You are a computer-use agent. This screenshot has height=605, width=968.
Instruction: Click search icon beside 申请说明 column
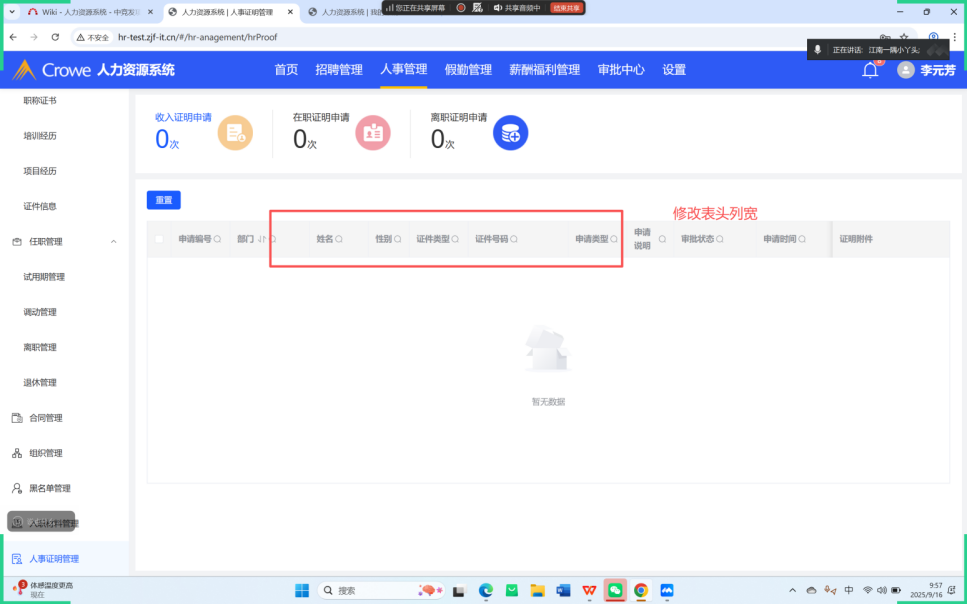(x=662, y=239)
